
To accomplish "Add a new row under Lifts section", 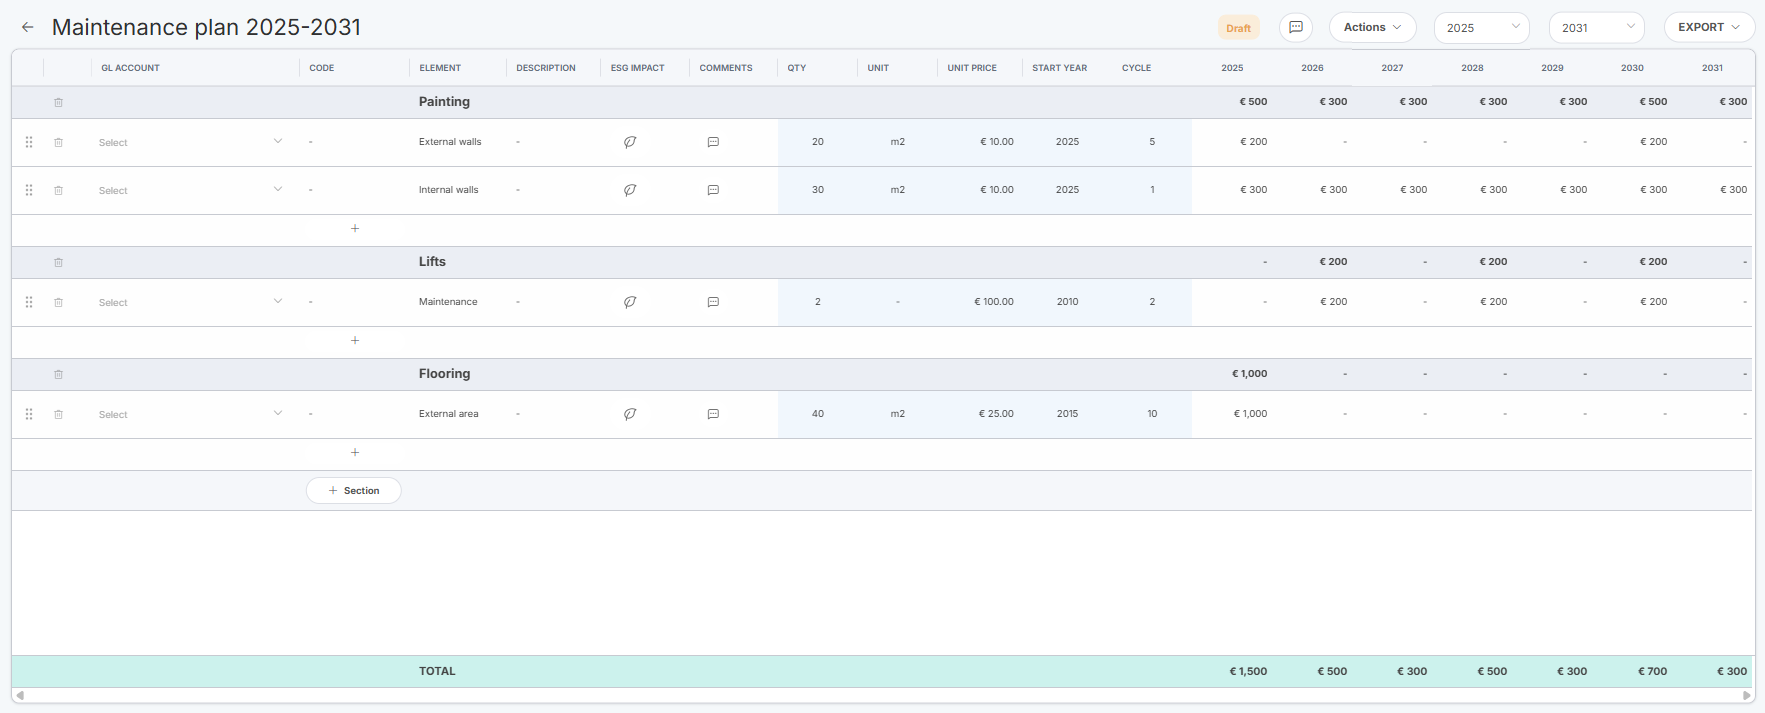I will click(x=355, y=340).
